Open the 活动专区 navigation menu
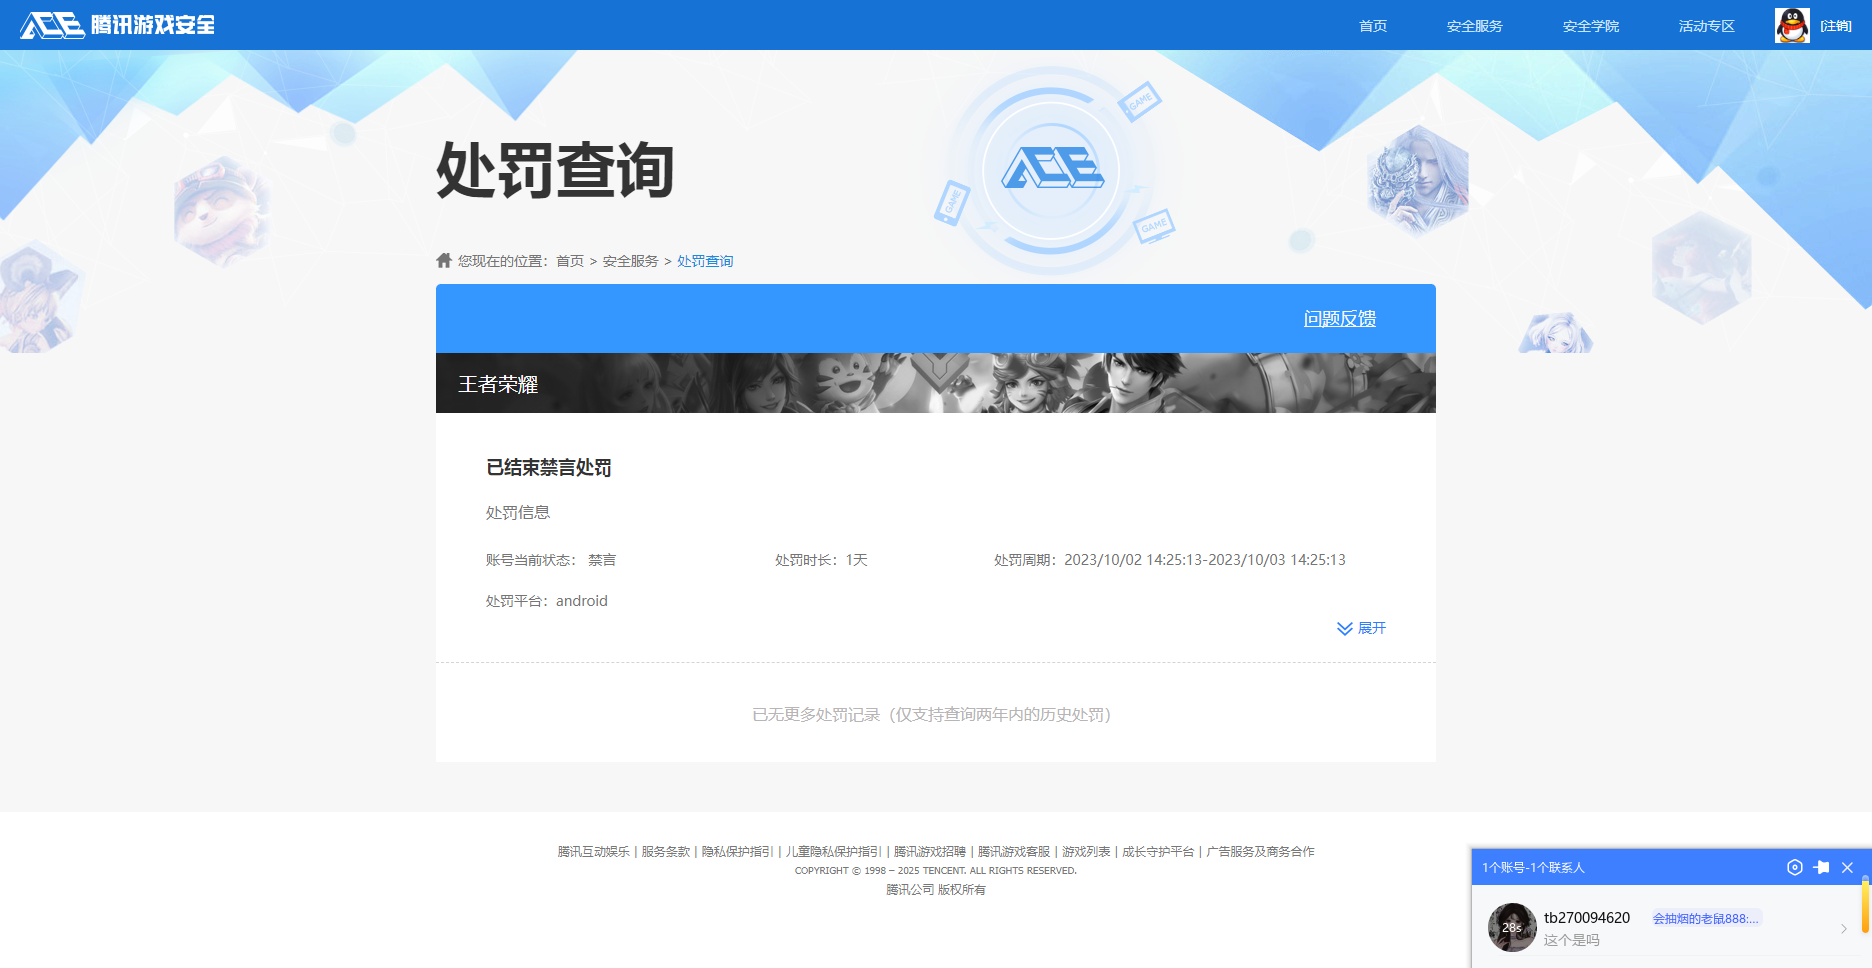Image resolution: width=1872 pixels, height=968 pixels. point(1706,26)
